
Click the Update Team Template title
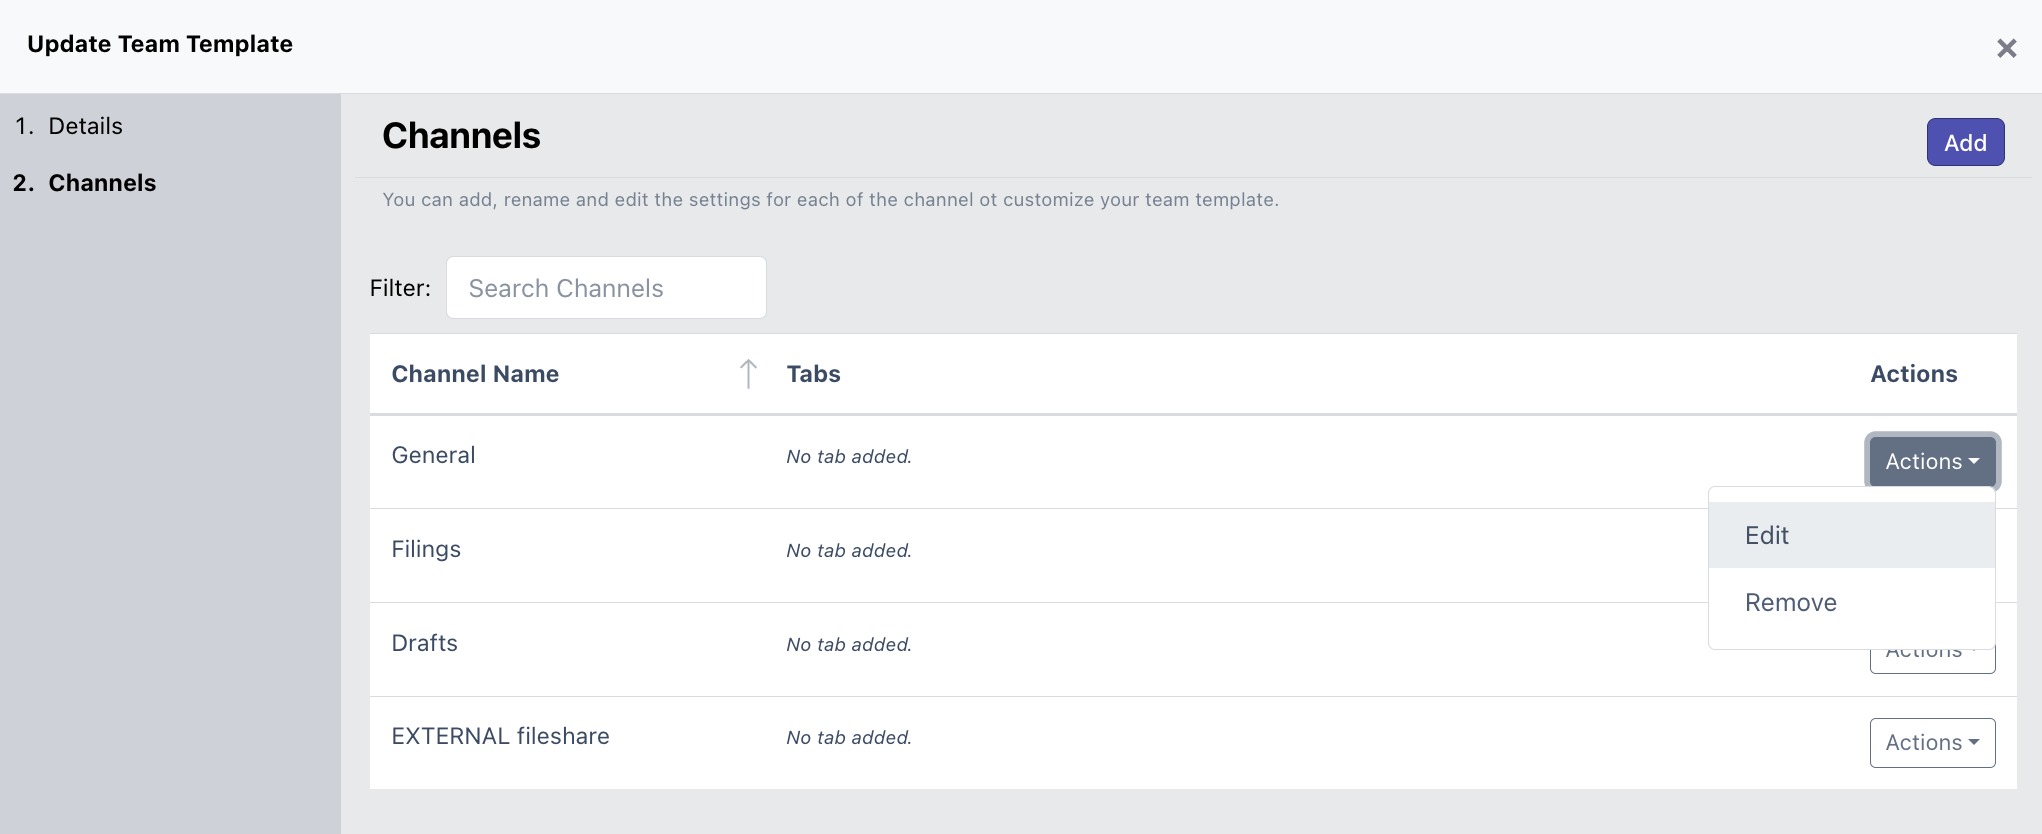coord(160,44)
